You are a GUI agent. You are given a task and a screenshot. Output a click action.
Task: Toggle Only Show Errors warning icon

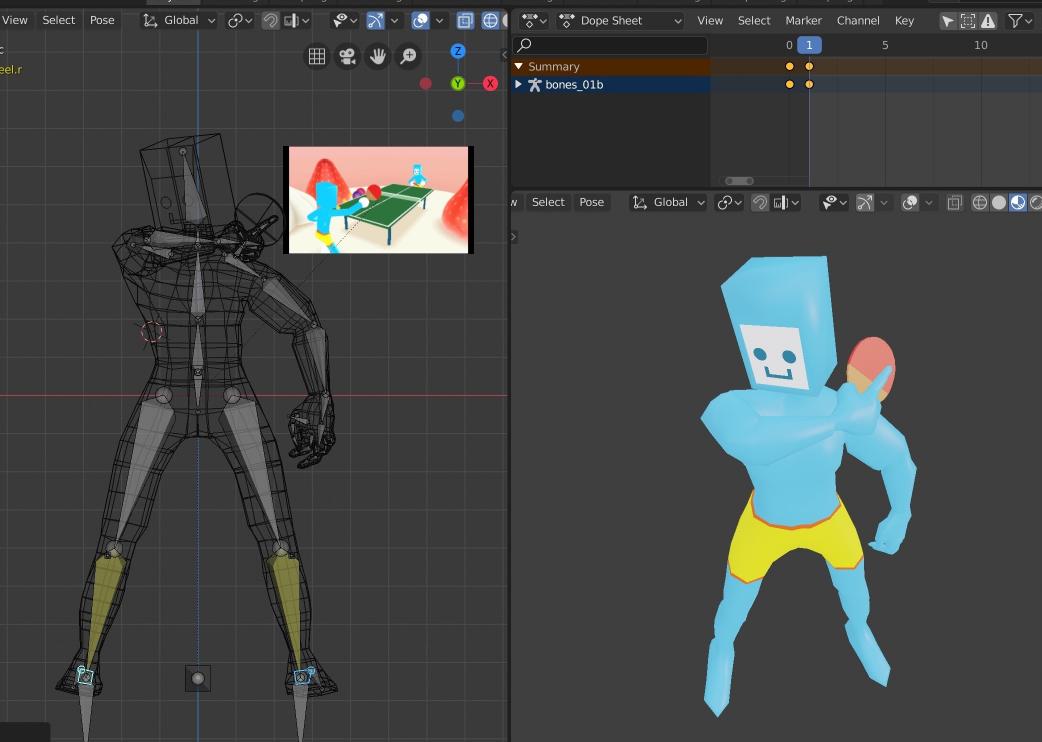coord(988,20)
